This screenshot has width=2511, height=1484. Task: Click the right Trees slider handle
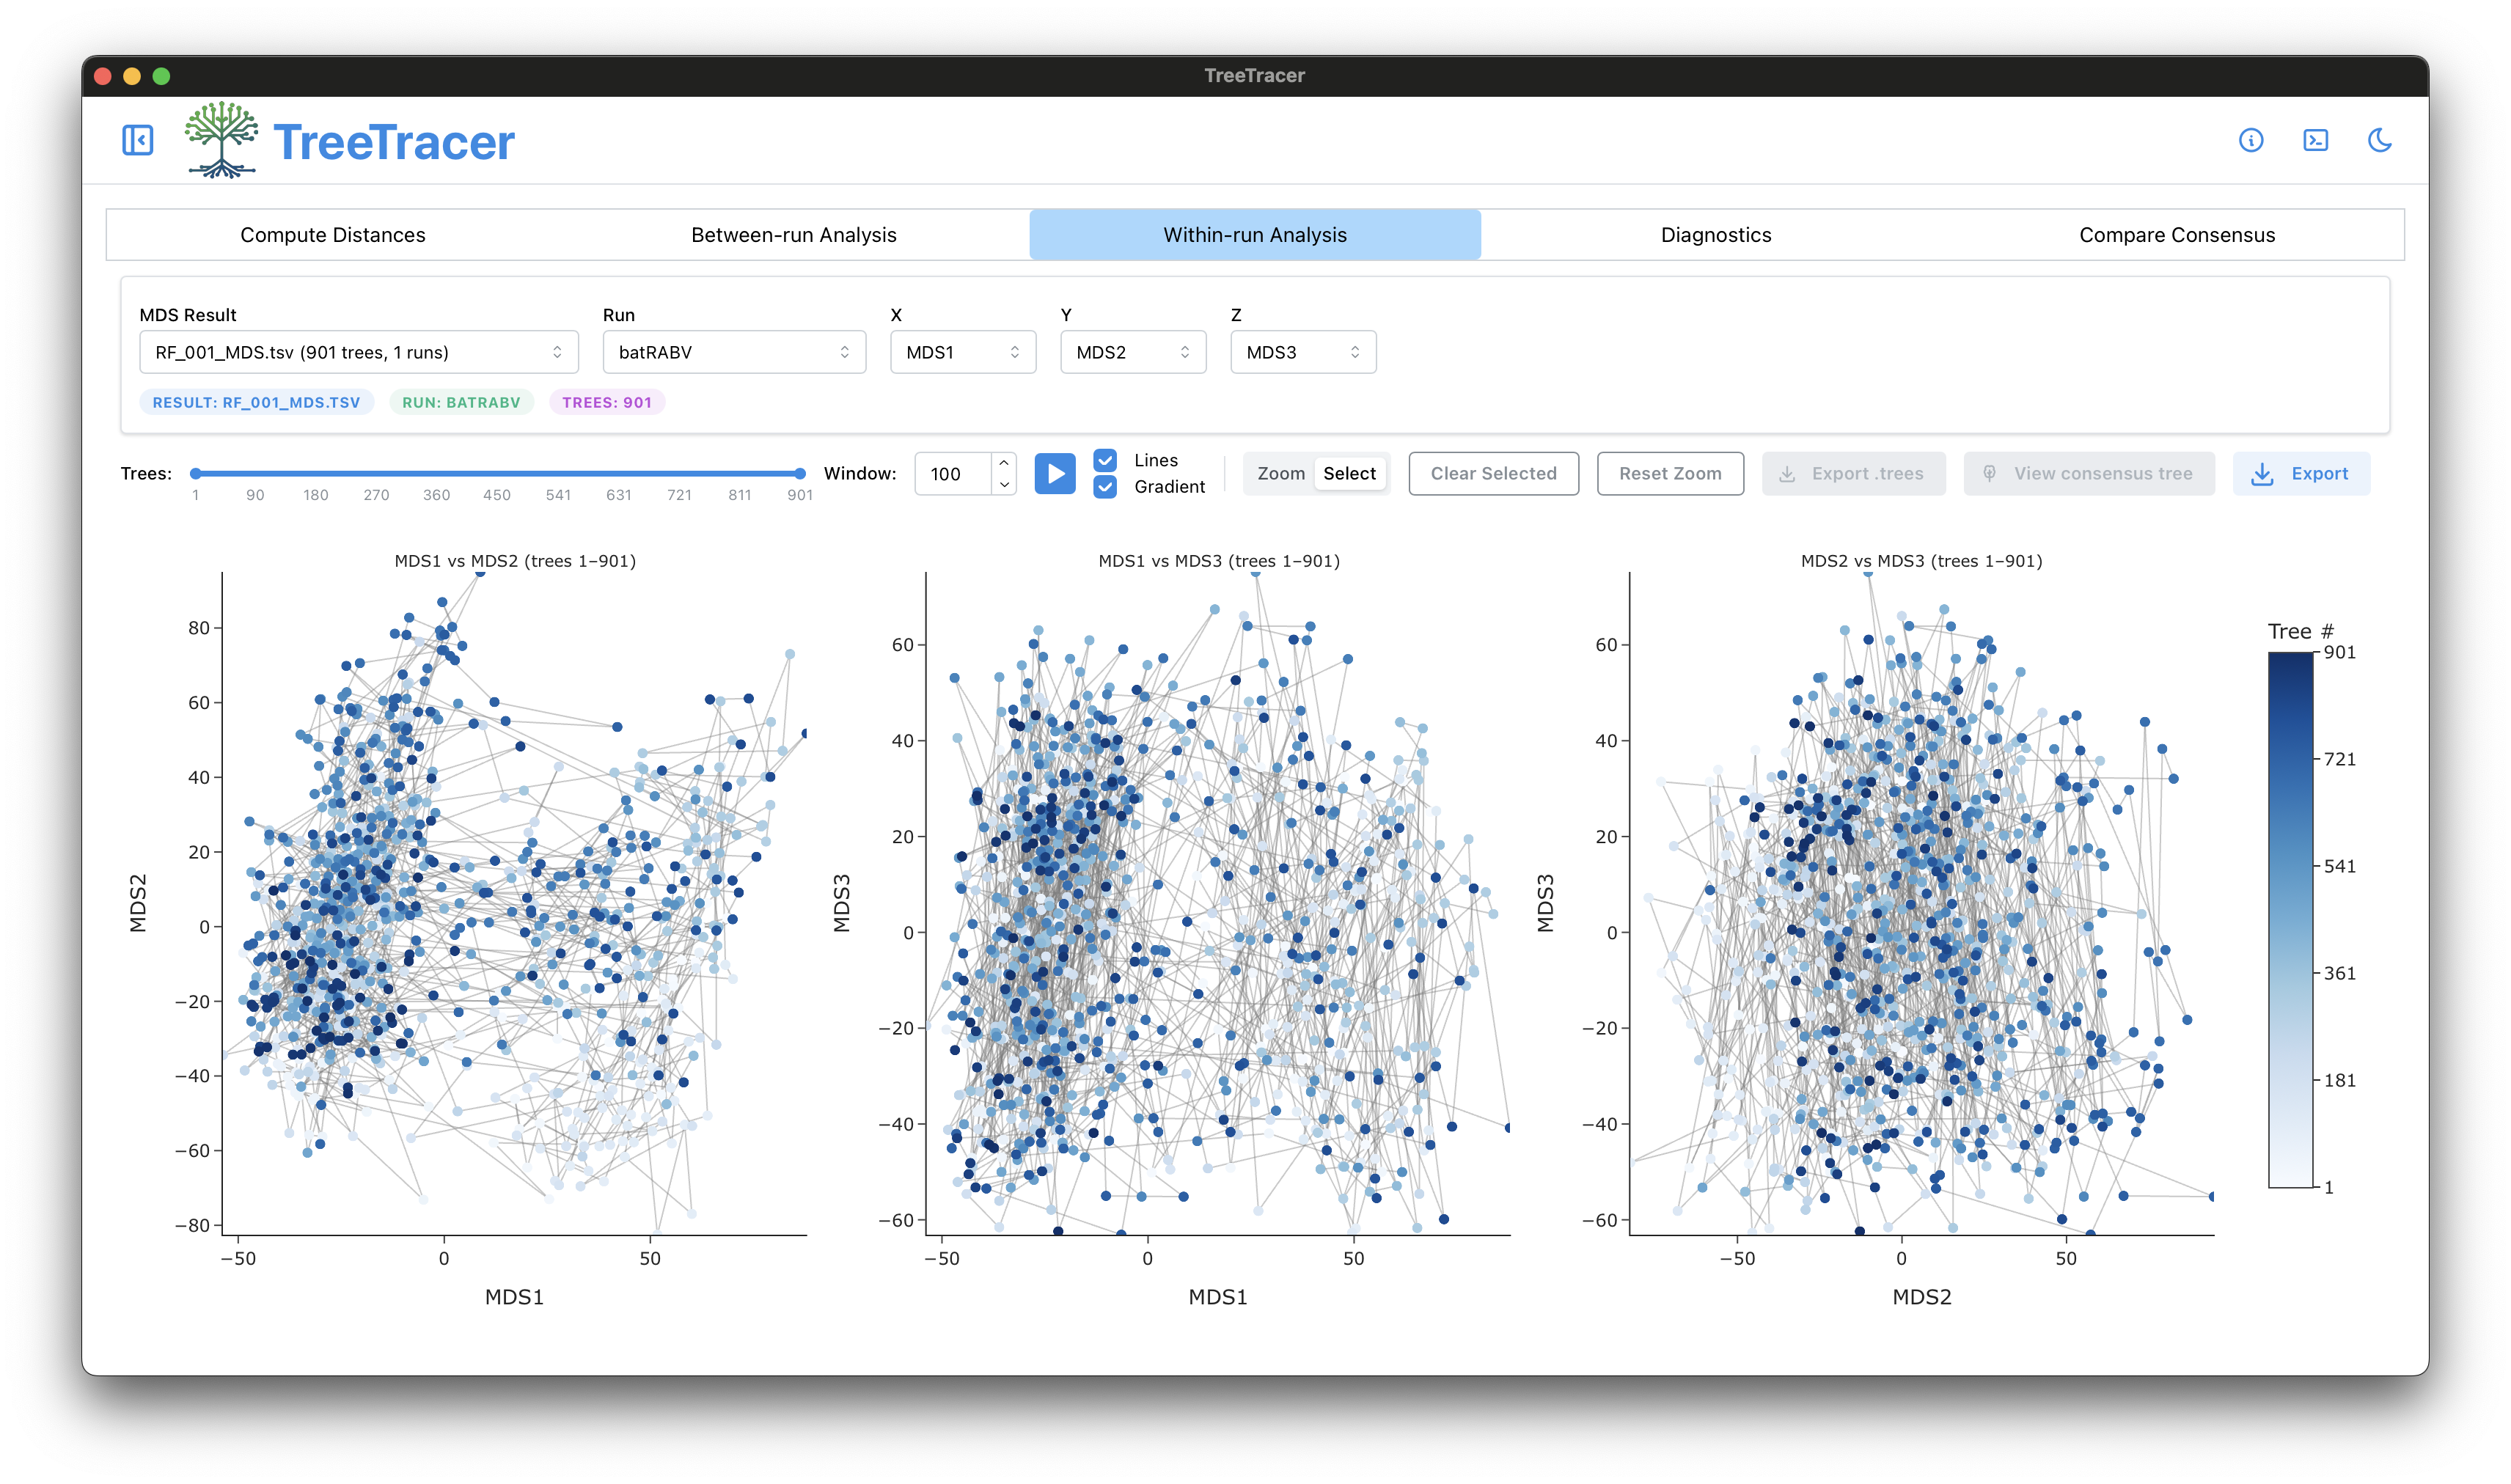[x=800, y=473]
